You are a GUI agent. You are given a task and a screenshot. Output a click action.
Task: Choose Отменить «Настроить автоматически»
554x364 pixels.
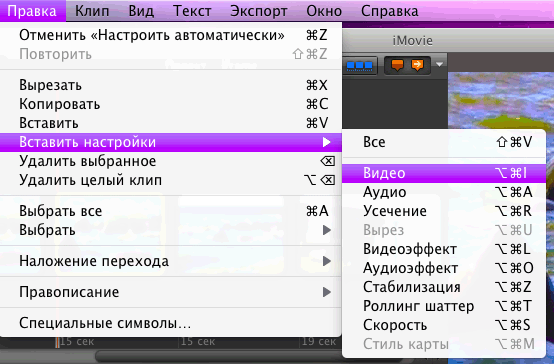171,35
